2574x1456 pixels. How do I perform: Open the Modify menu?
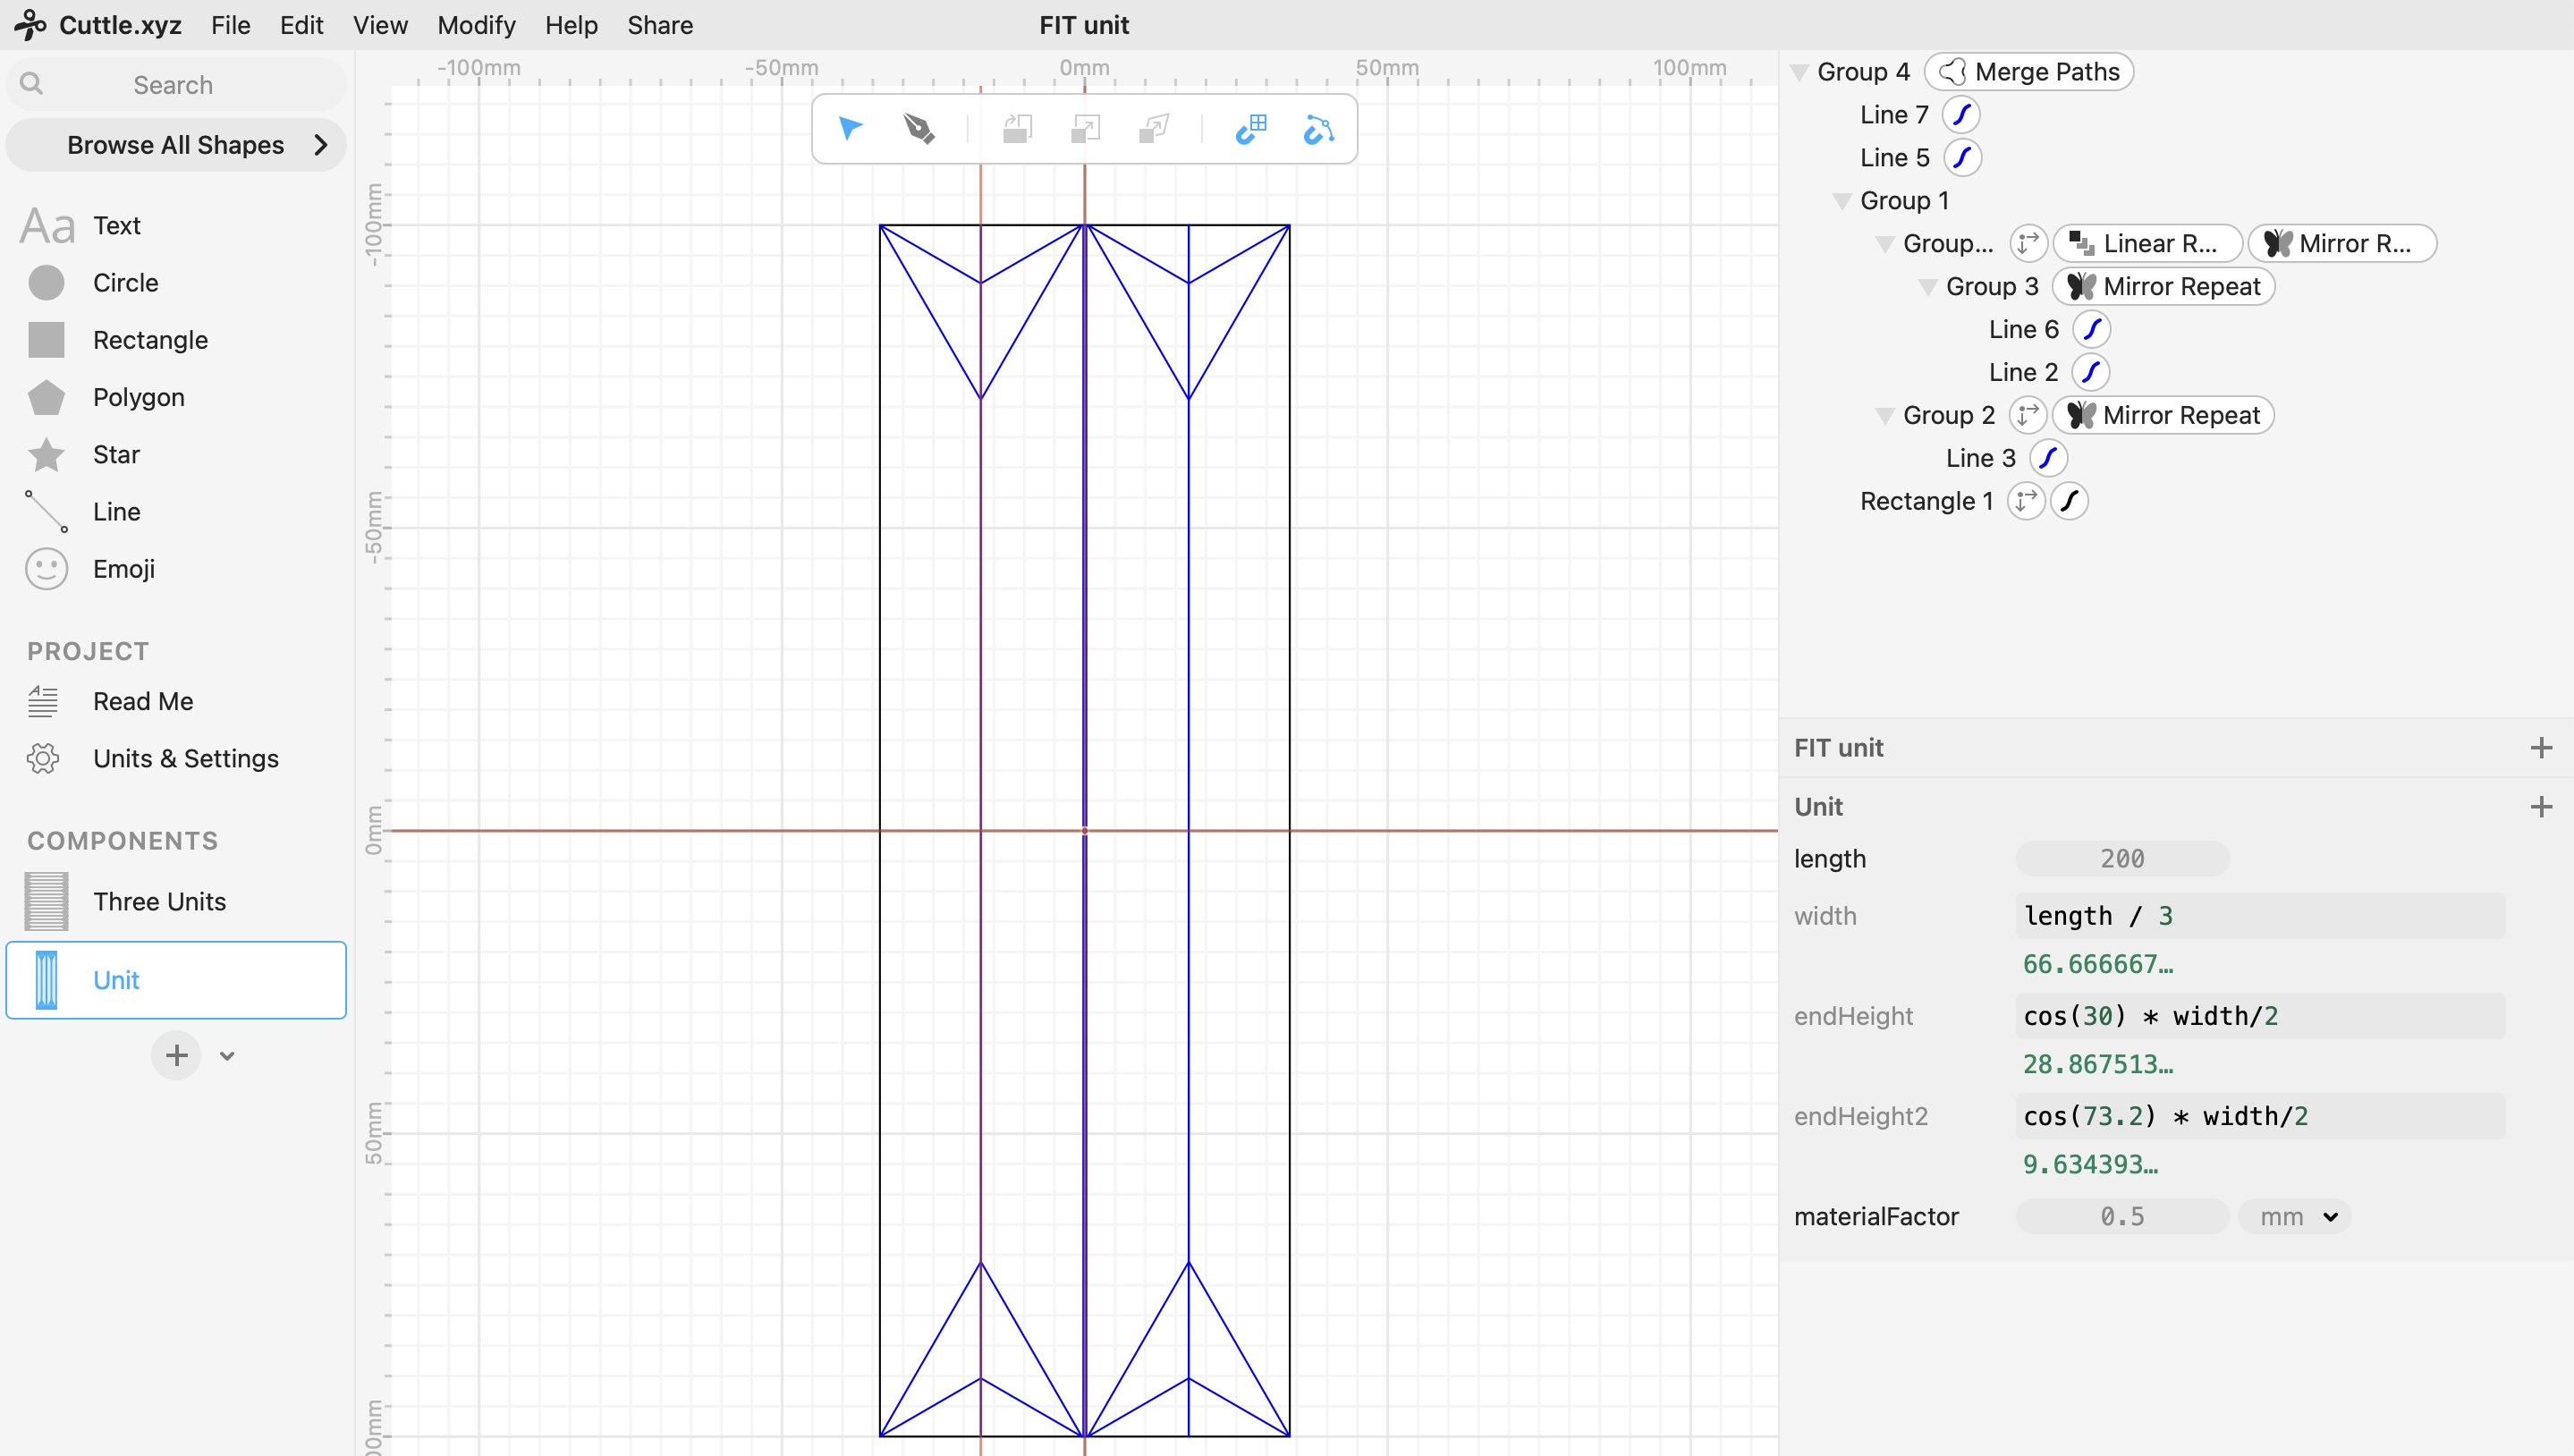pos(476,25)
